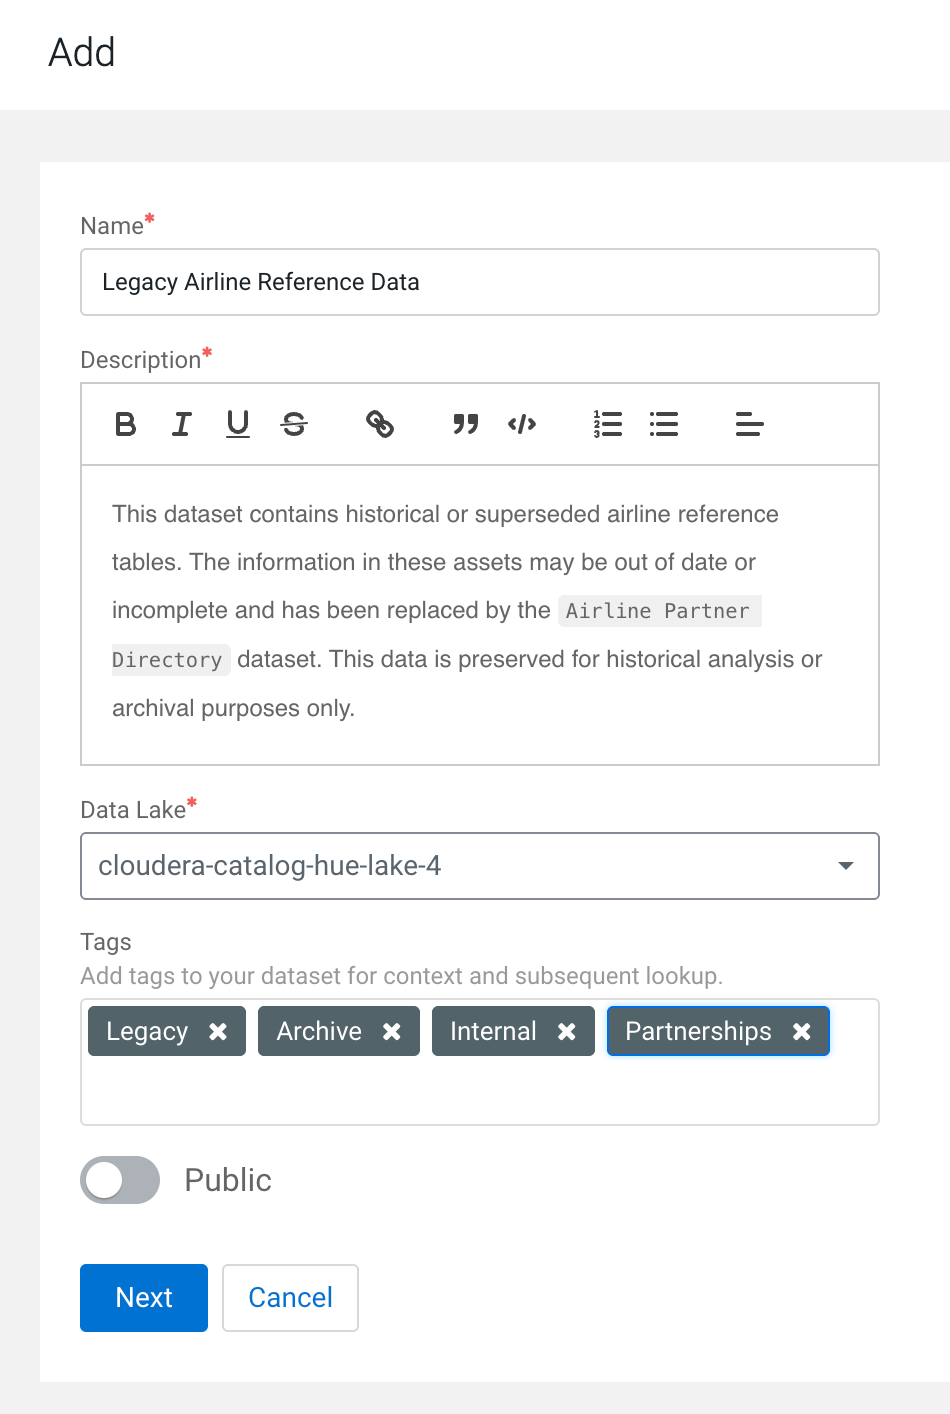Toggle inline code formatting
Screen dimensions: 950x1414
click(x=522, y=424)
